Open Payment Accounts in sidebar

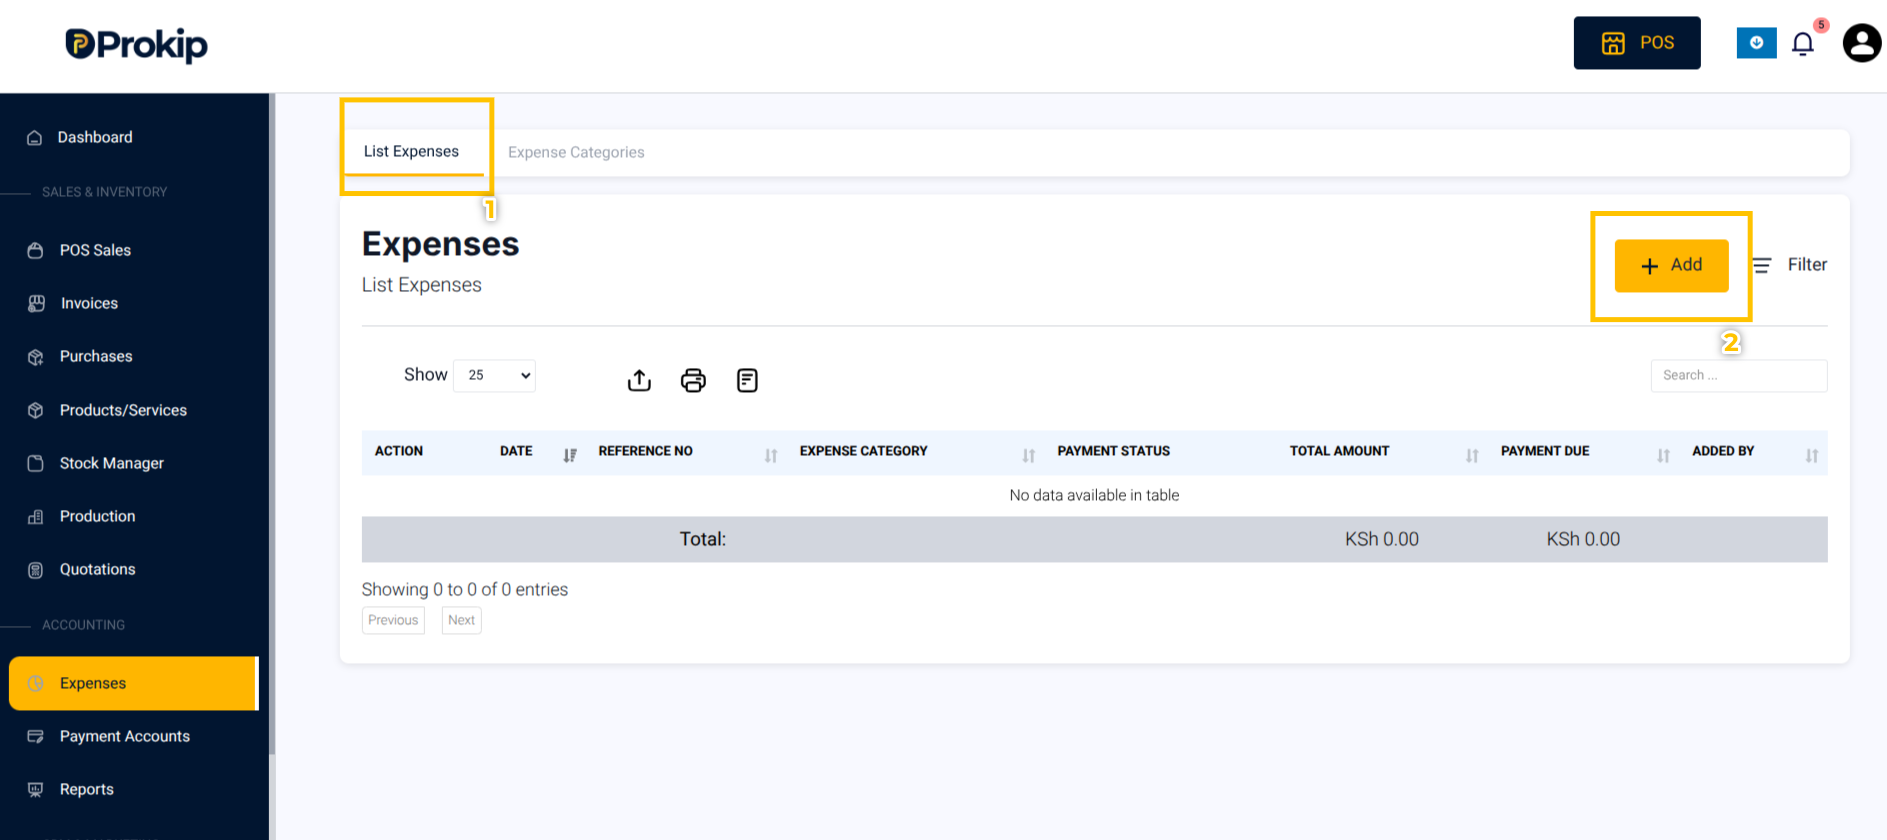[x=124, y=736]
